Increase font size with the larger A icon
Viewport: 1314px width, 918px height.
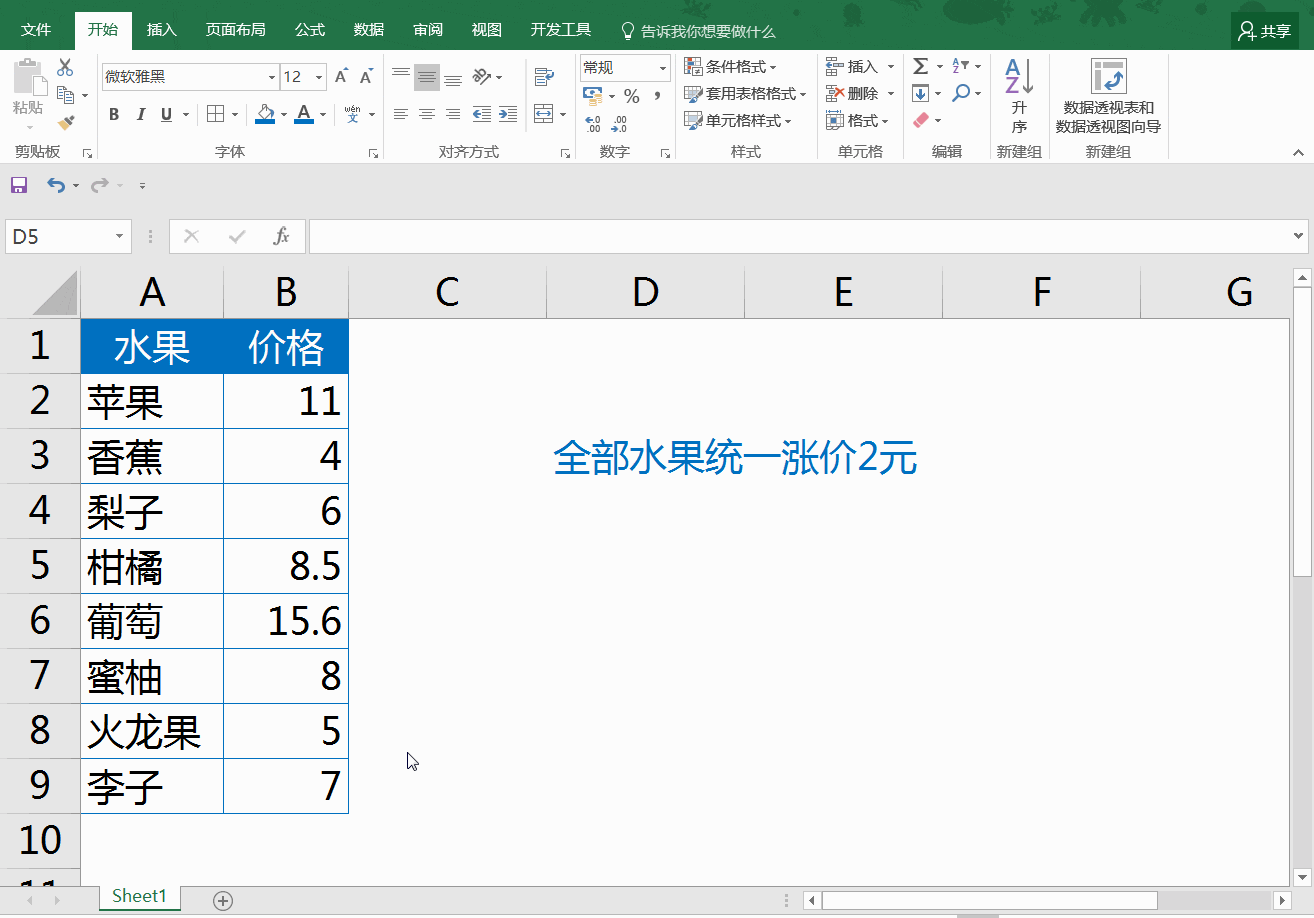(342, 77)
